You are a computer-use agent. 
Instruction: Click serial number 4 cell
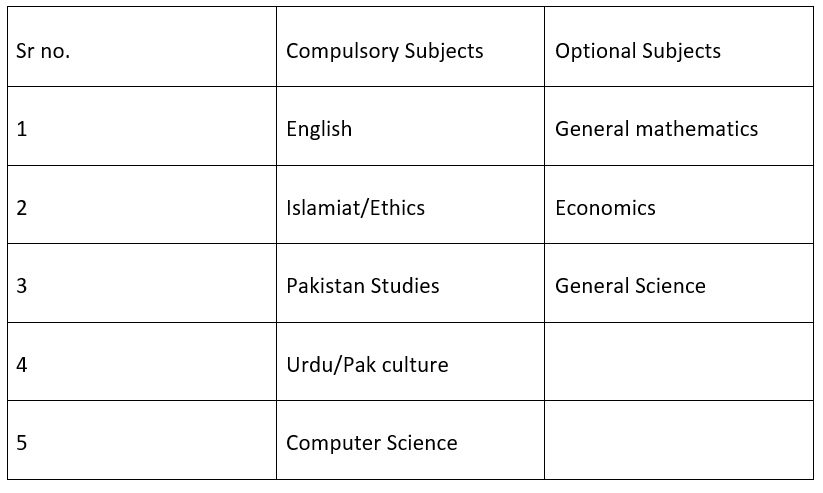point(142,362)
